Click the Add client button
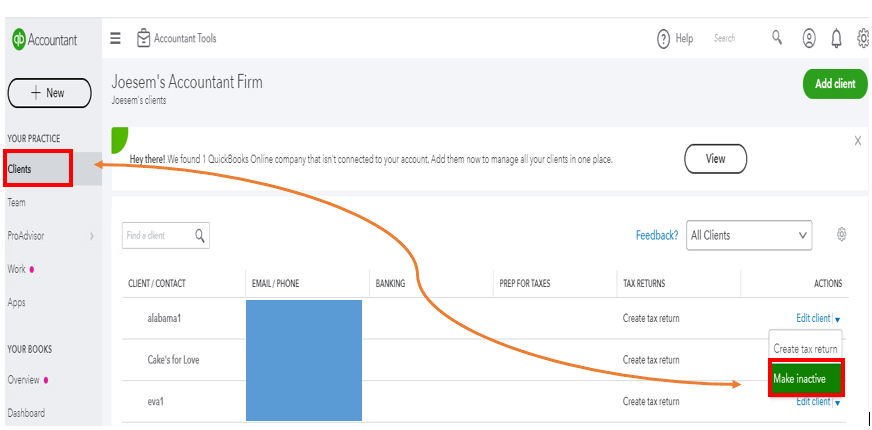Screen dimensions: 872x430 [835, 84]
